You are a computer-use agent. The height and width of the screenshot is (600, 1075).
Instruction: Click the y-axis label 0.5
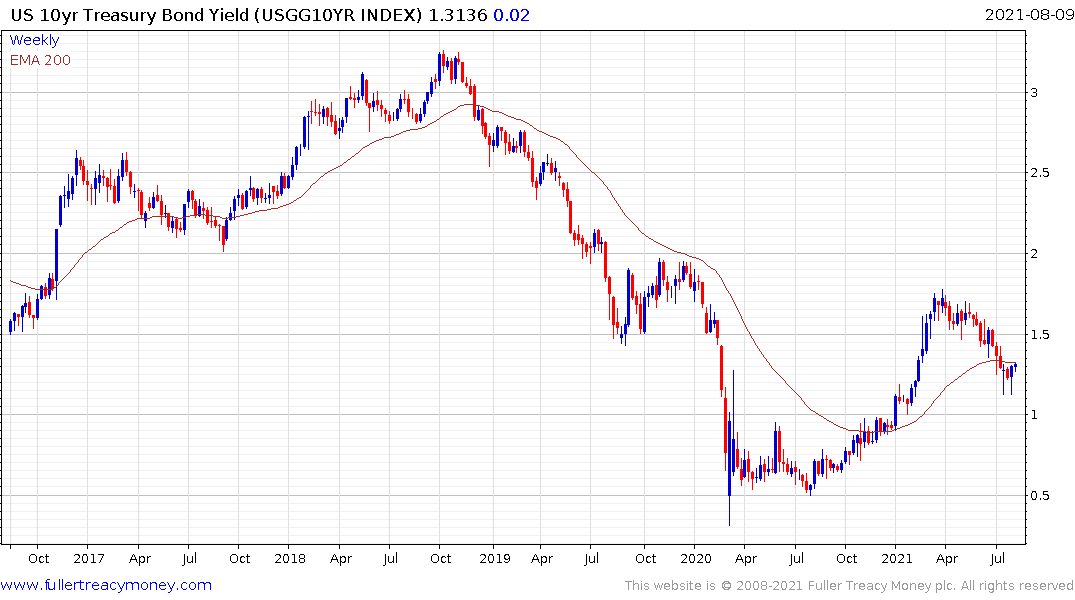[1040, 496]
